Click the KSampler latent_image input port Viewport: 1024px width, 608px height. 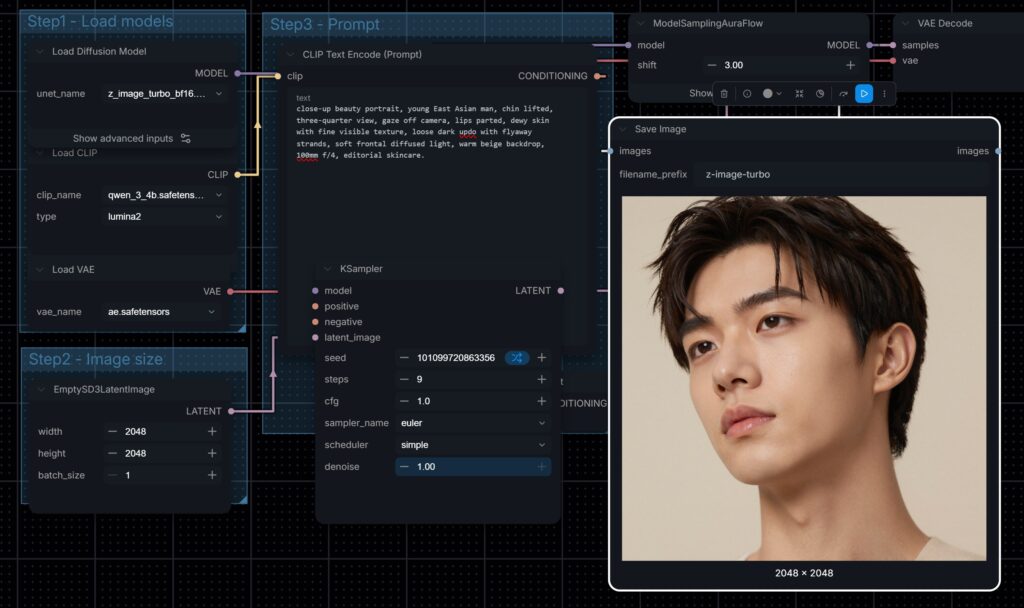point(315,338)
